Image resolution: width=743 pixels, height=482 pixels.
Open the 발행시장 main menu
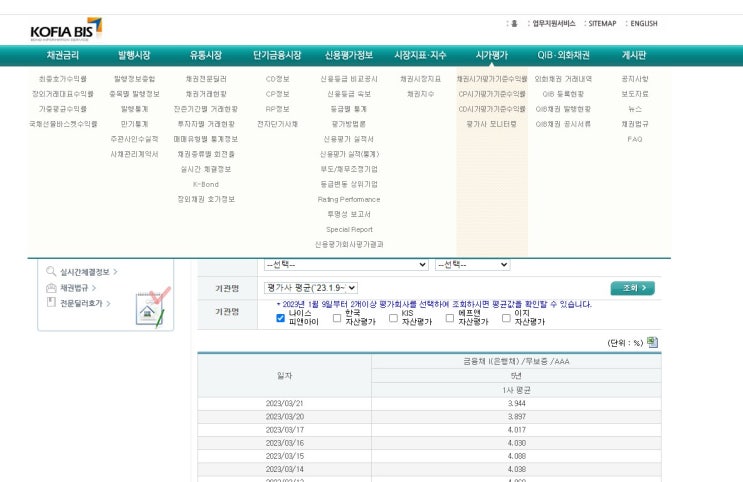pyautogui.click(x=134, y=55)
